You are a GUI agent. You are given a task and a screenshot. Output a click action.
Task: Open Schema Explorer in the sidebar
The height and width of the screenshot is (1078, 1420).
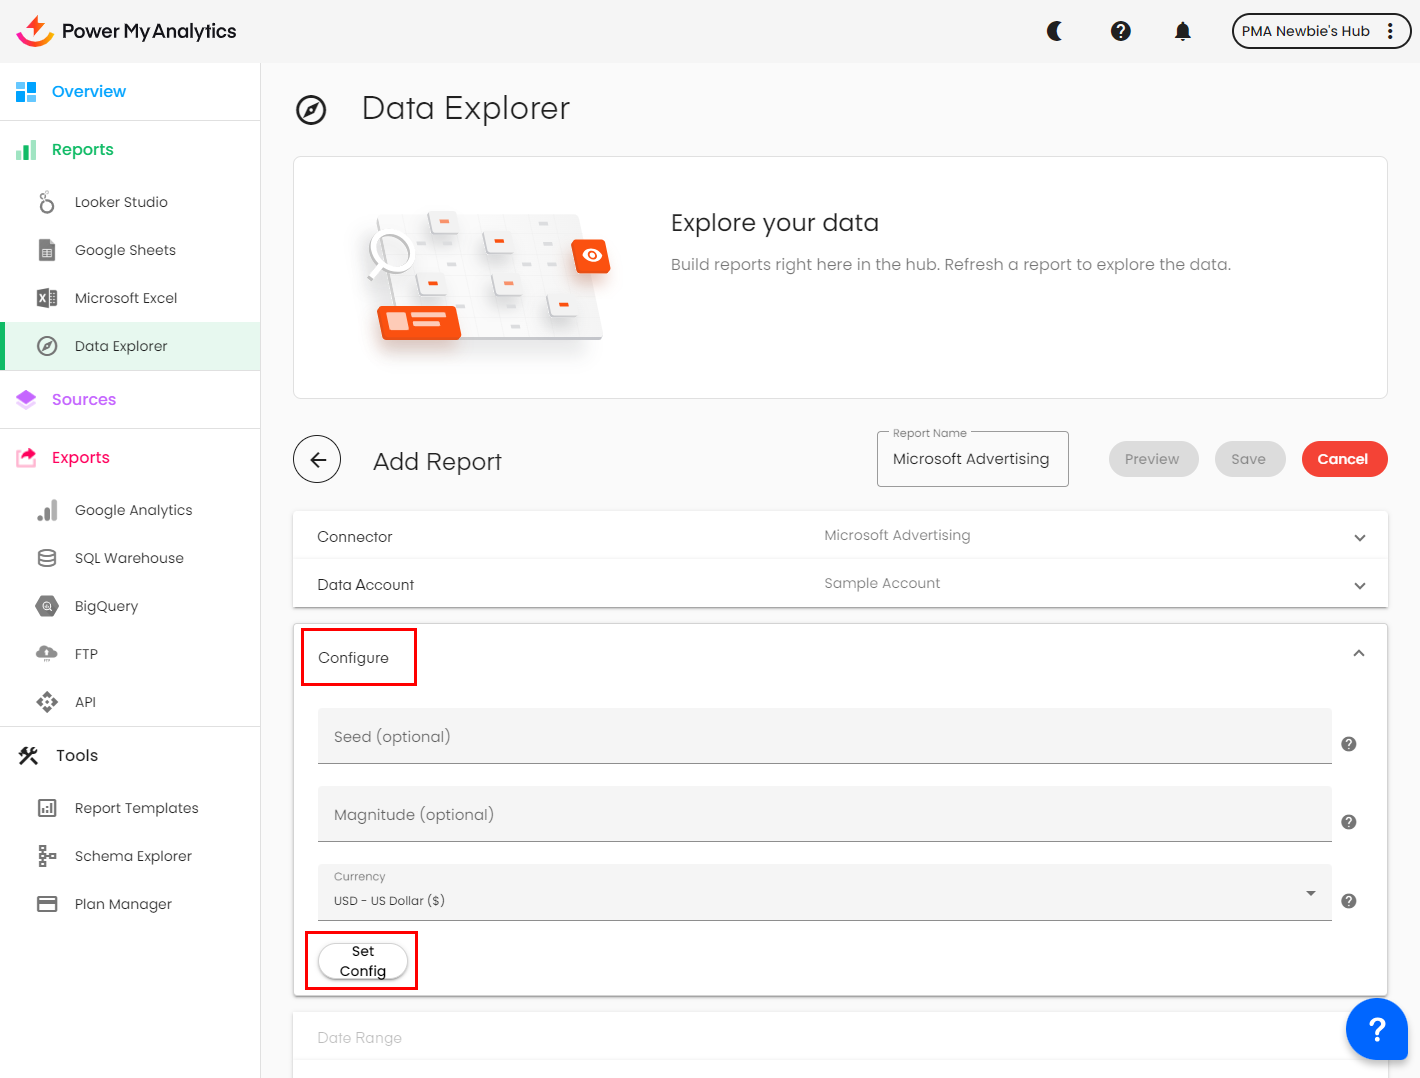tap(133, 856)
